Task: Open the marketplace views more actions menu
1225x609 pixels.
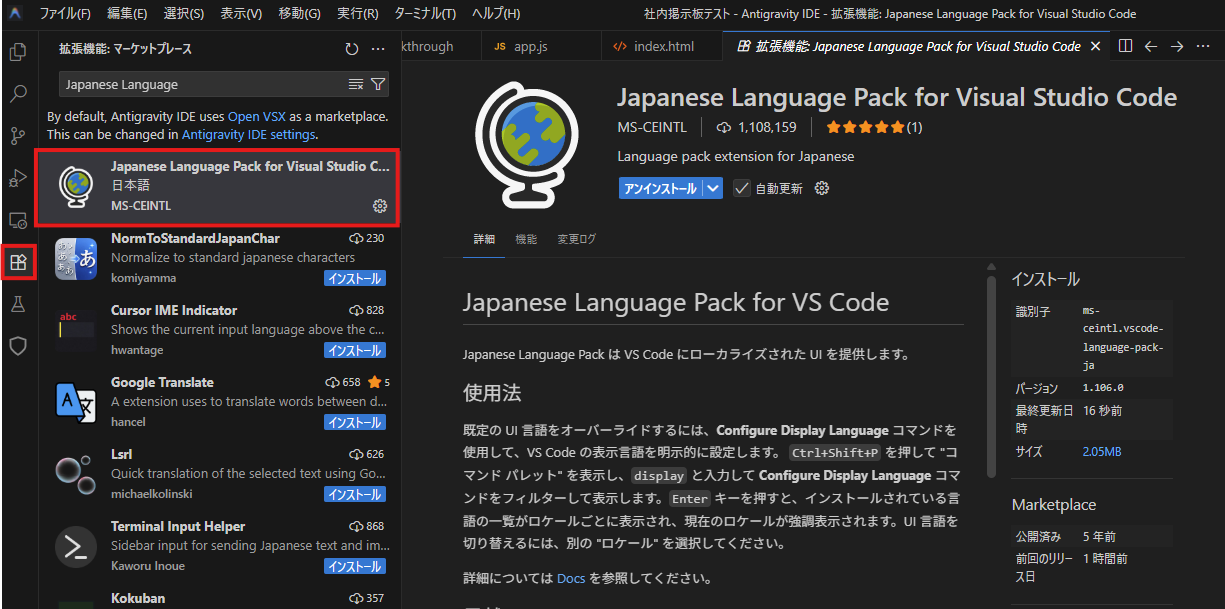Action: (x=377, y=49)
